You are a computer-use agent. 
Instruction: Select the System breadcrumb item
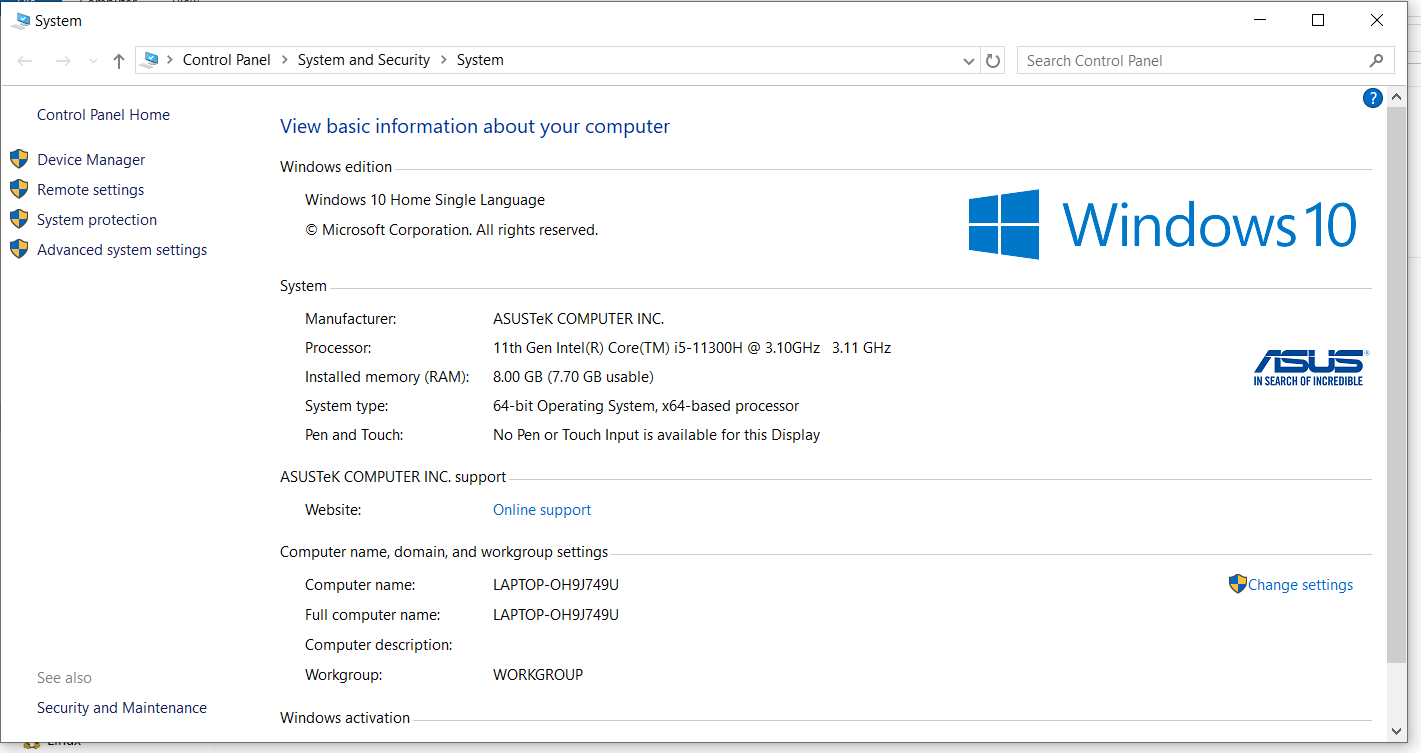pyautogui.click(x=480, y=60)
